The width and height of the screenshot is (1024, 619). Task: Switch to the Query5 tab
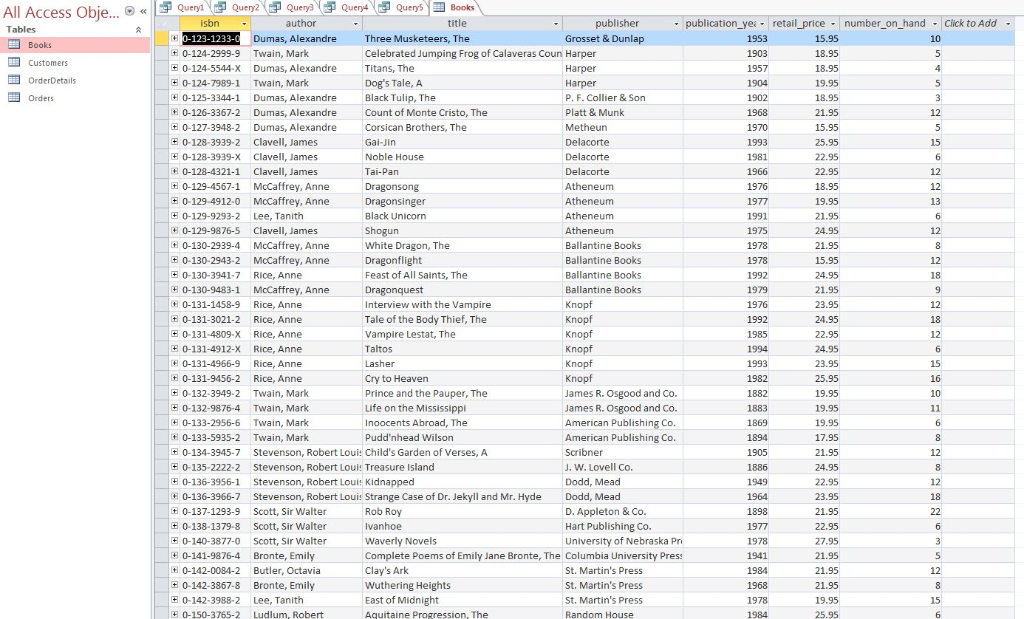pyautogui.click(x=402, y=7)
